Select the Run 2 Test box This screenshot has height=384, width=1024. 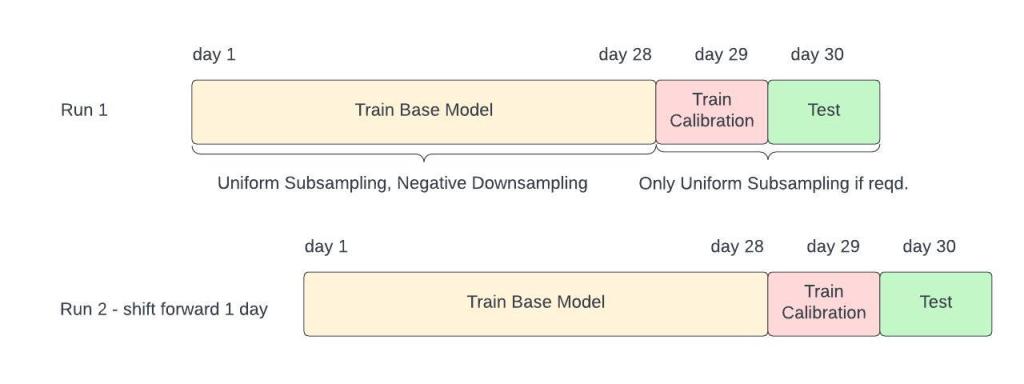[x=936, y=304]
